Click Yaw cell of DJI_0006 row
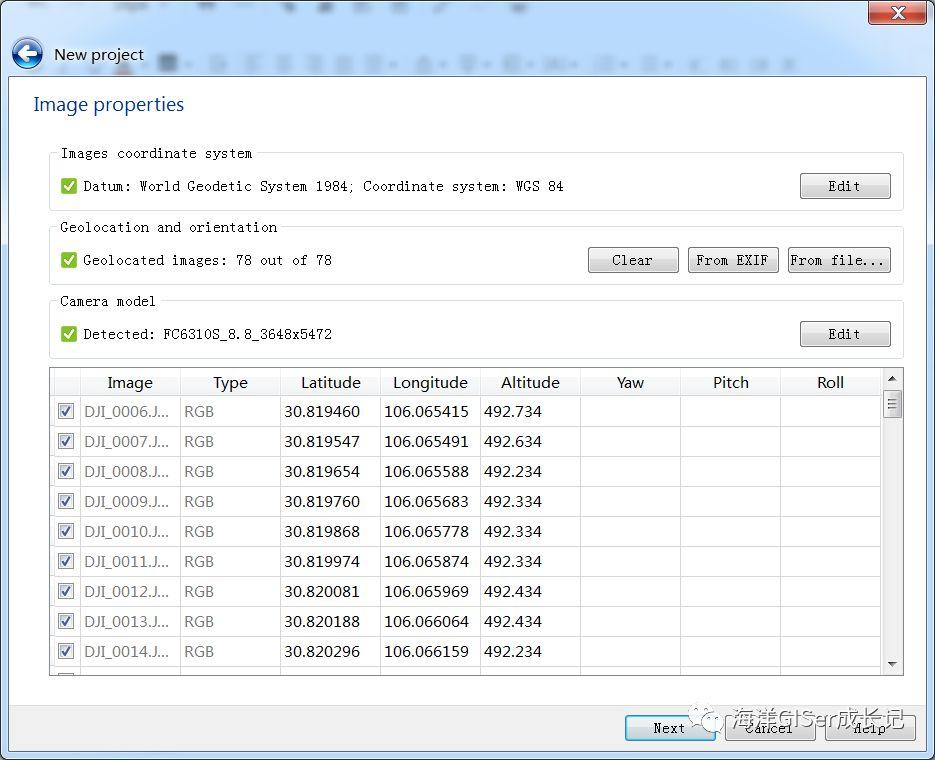 pos(630,411)
